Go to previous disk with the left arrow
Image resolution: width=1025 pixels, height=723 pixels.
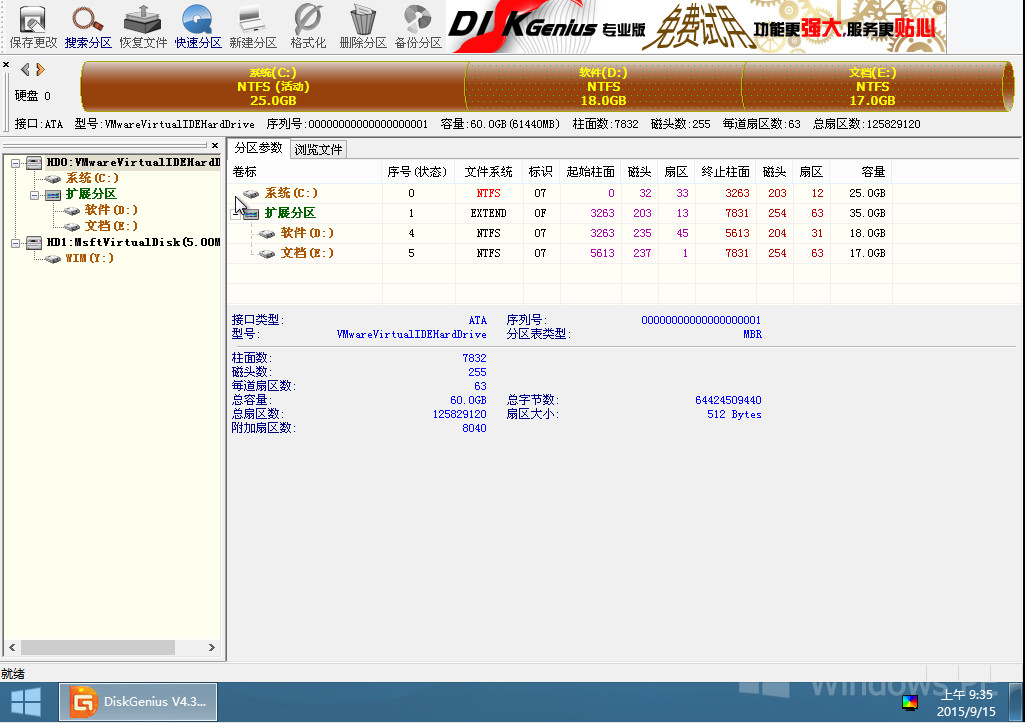[25, 69]
